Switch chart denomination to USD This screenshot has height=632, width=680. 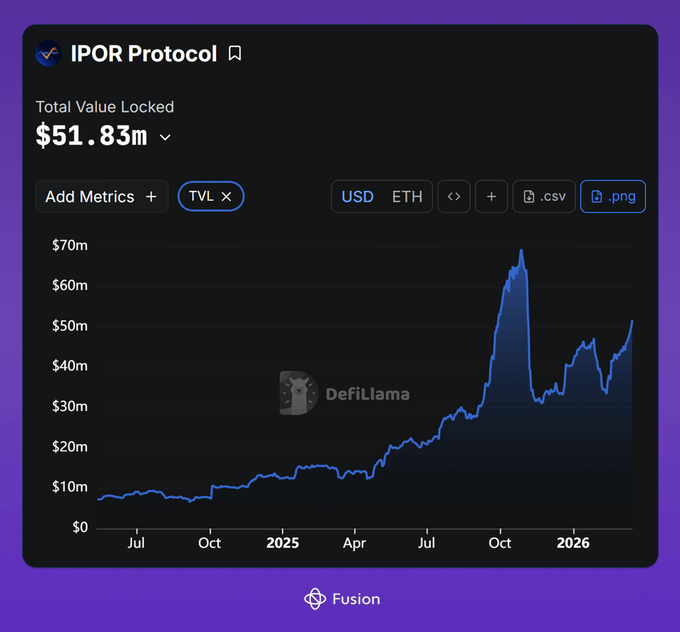357,197
